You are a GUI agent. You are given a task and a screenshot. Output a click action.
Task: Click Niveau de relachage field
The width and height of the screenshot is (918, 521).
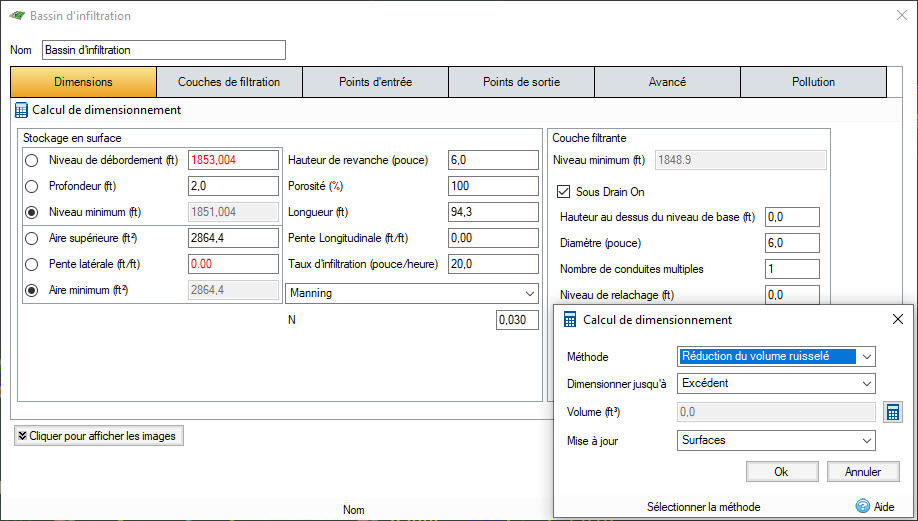[x=792, y=295]
